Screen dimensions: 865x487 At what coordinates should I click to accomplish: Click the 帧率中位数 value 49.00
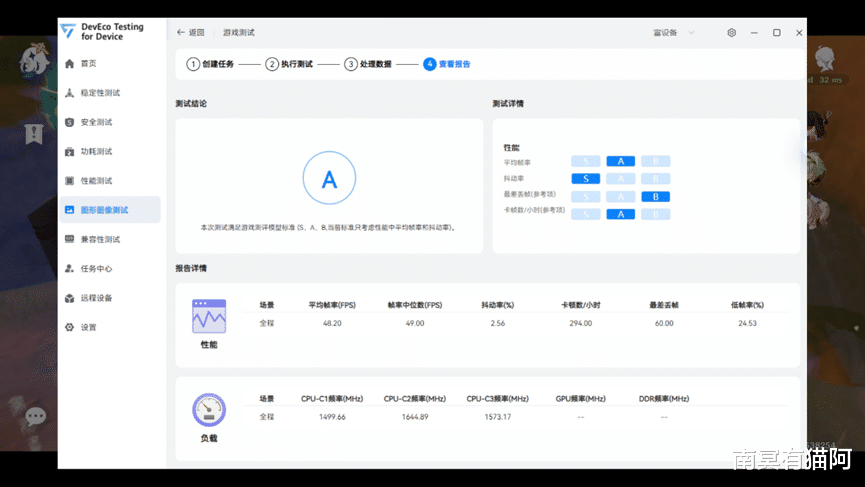pos(415,324)
